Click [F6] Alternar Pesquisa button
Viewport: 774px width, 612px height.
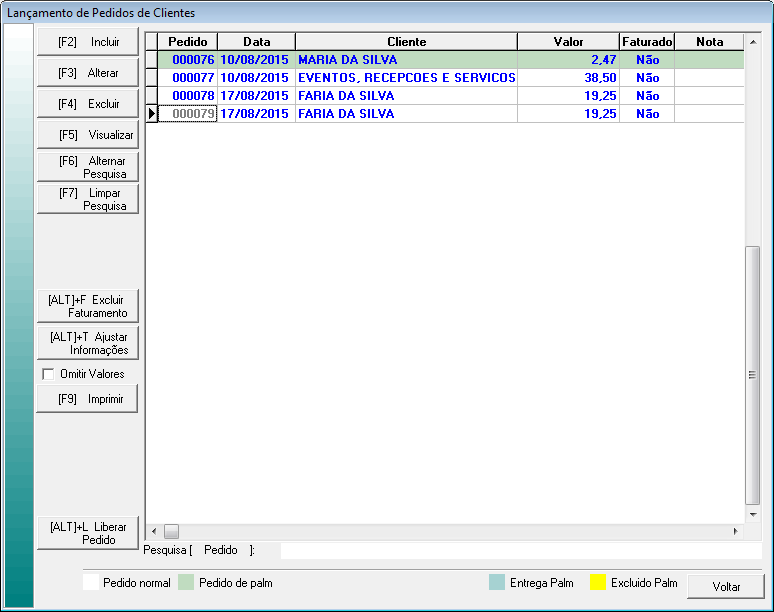pyautogui.click(x=88, y=167)
